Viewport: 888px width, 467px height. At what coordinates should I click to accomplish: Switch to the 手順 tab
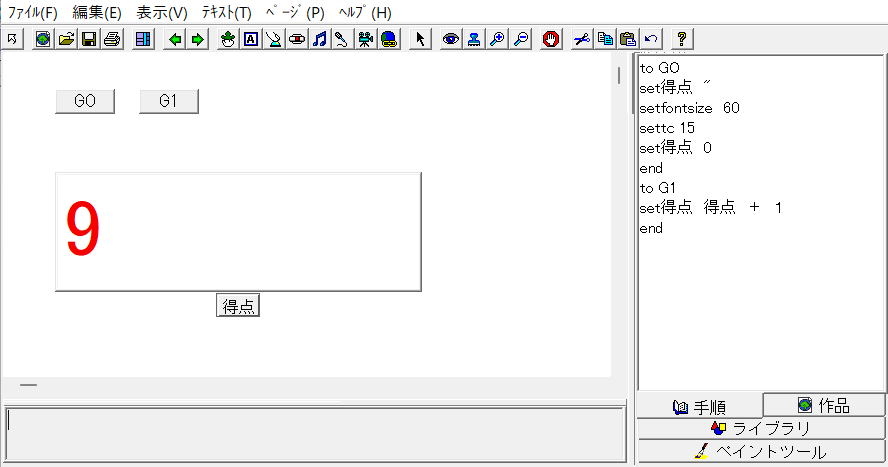coord(699,406)
